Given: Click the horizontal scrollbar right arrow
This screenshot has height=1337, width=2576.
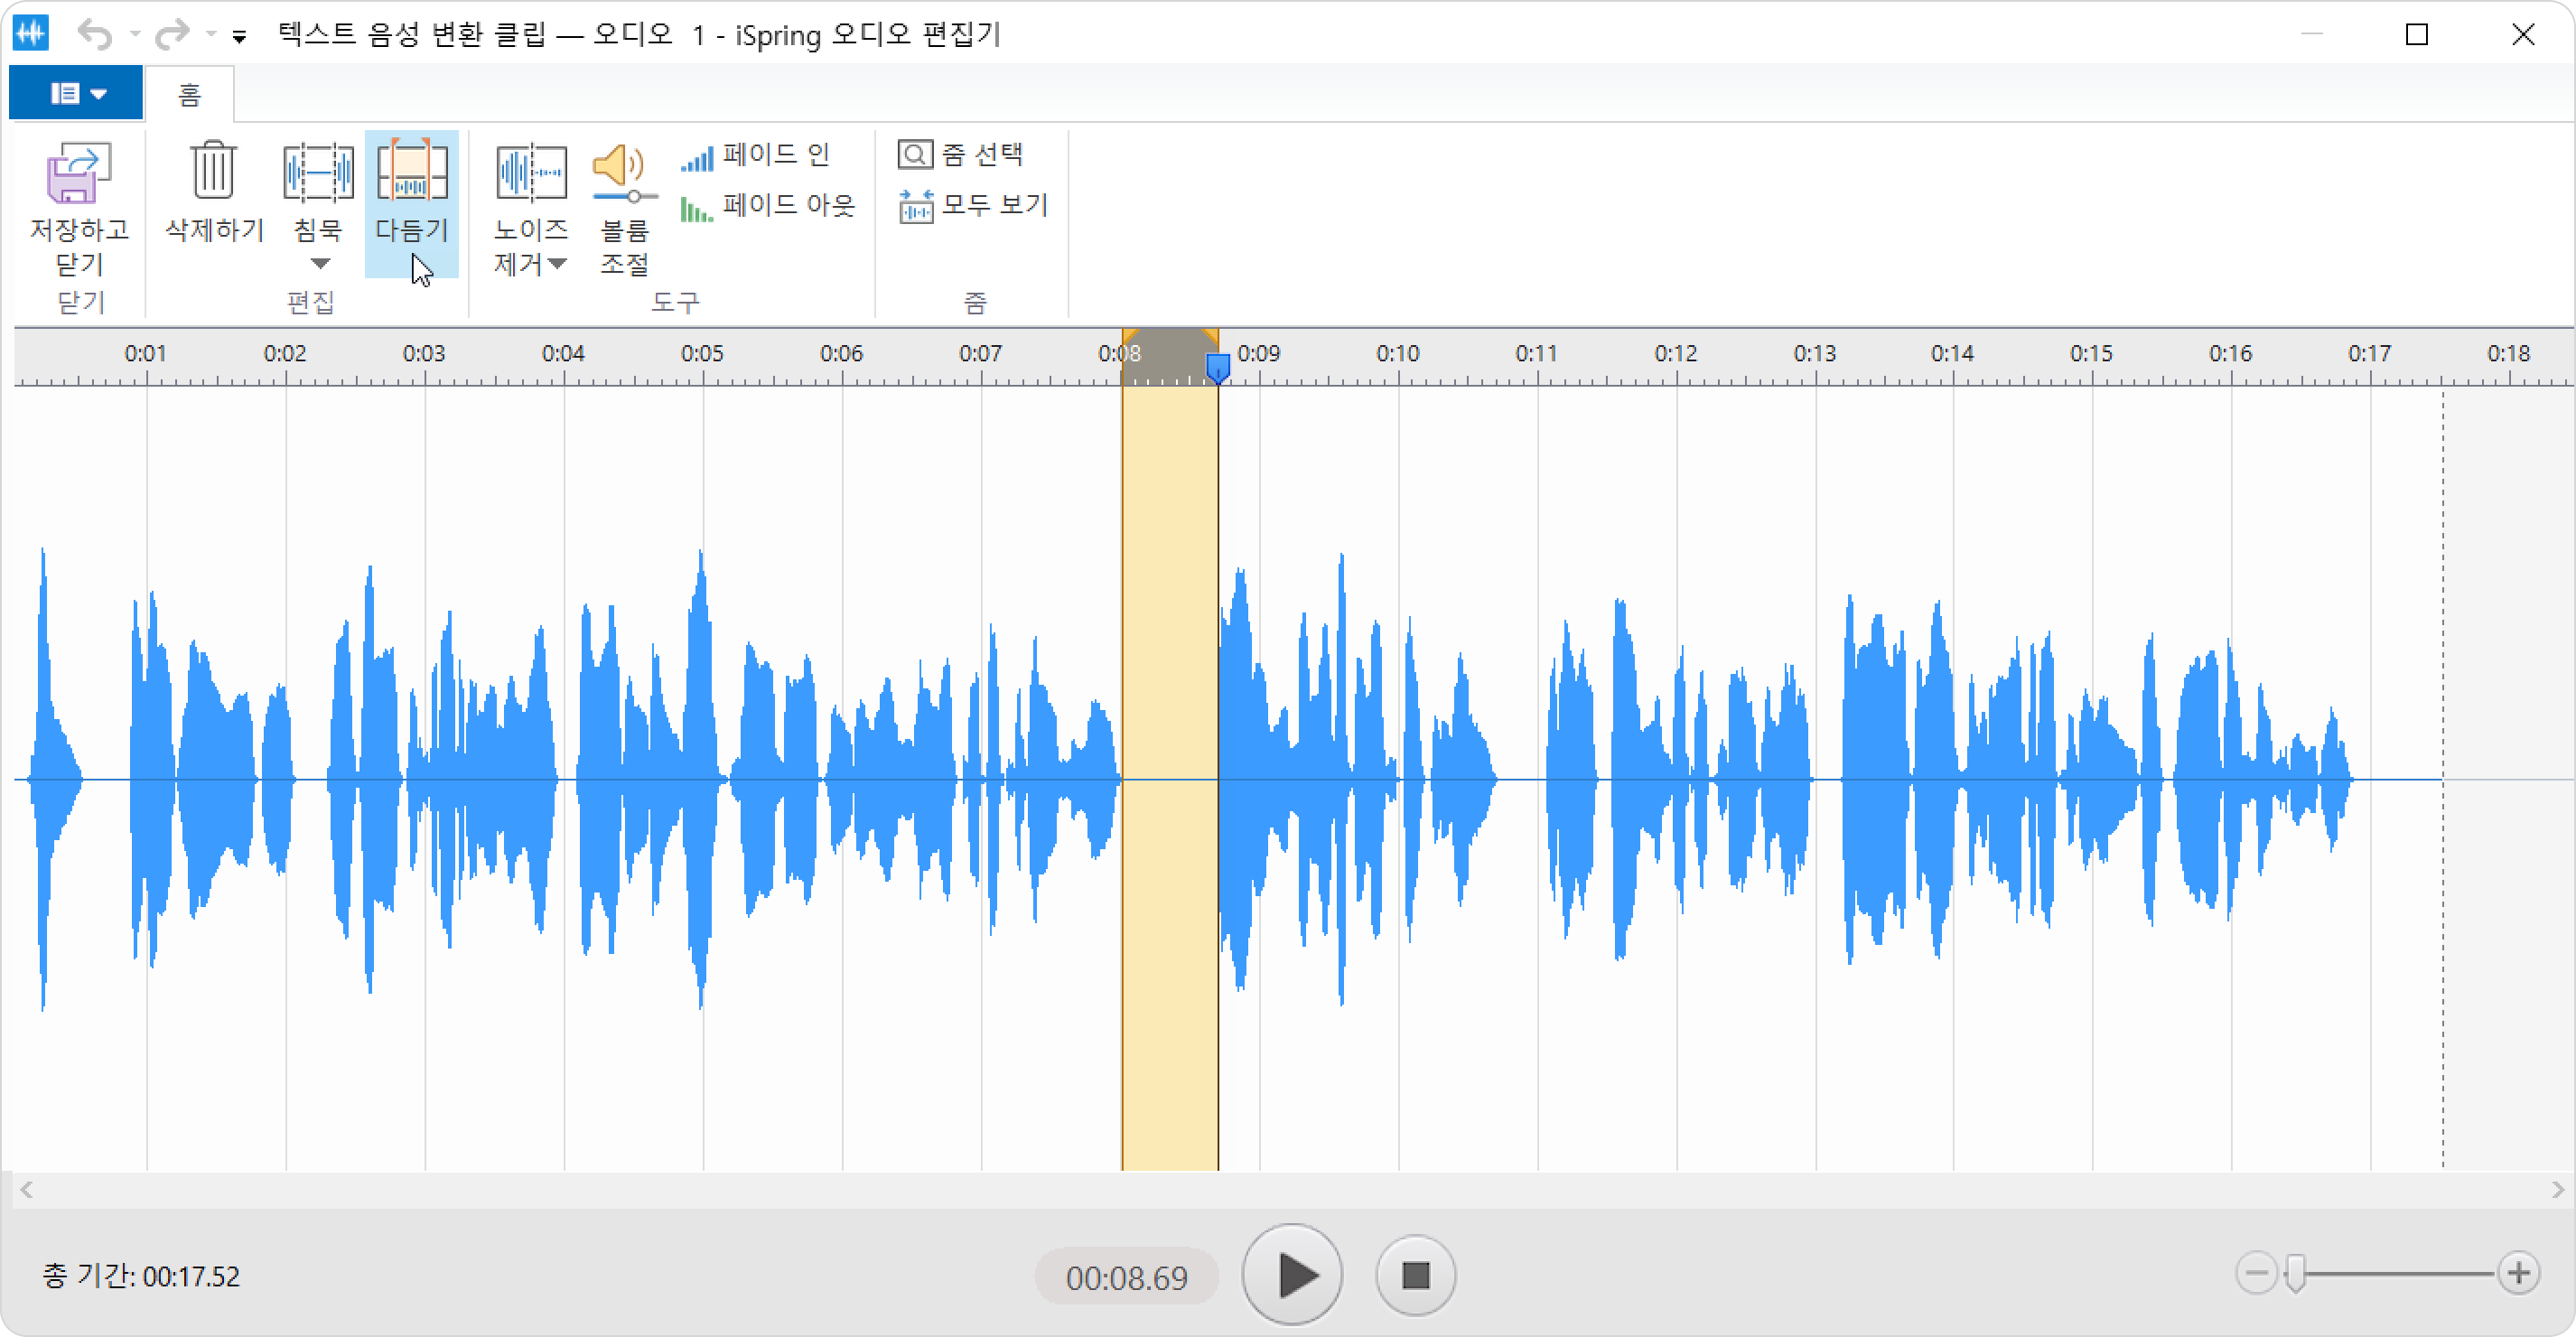Looking at the screenshot, I should click(2557, 1189).
